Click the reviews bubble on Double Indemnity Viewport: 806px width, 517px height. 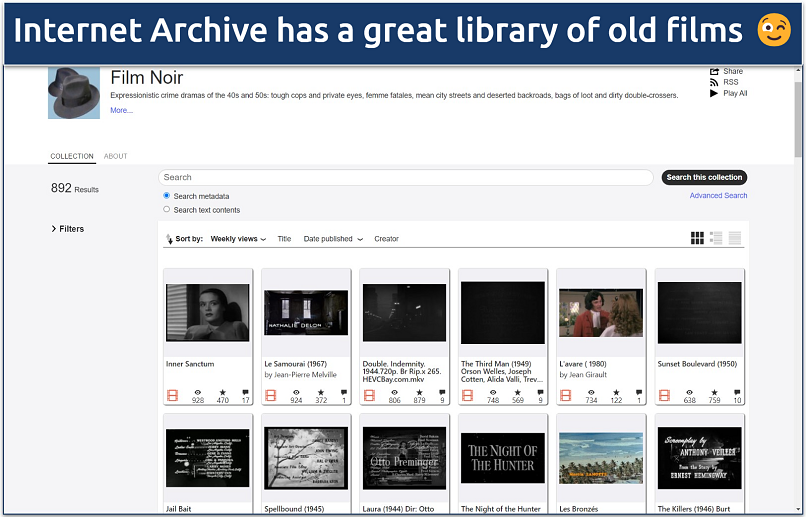pyautogui.click(x=442, y=393)
